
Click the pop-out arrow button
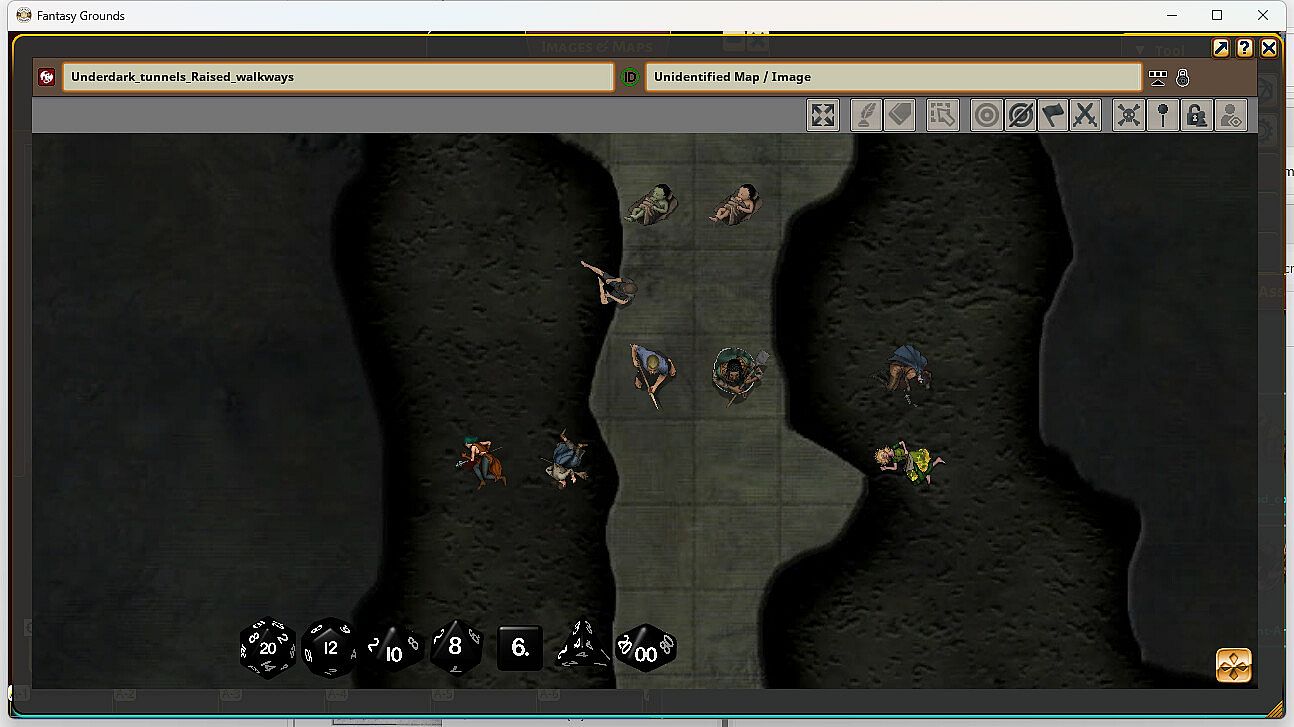(x=1221, y=48)
